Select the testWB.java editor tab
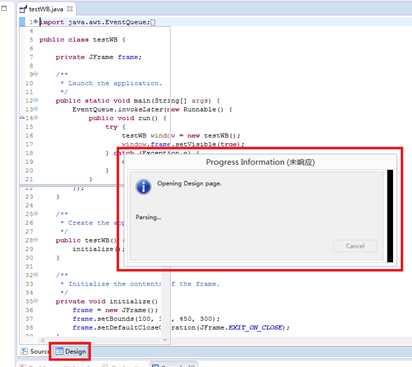412x367 pixels. [46, 9]
